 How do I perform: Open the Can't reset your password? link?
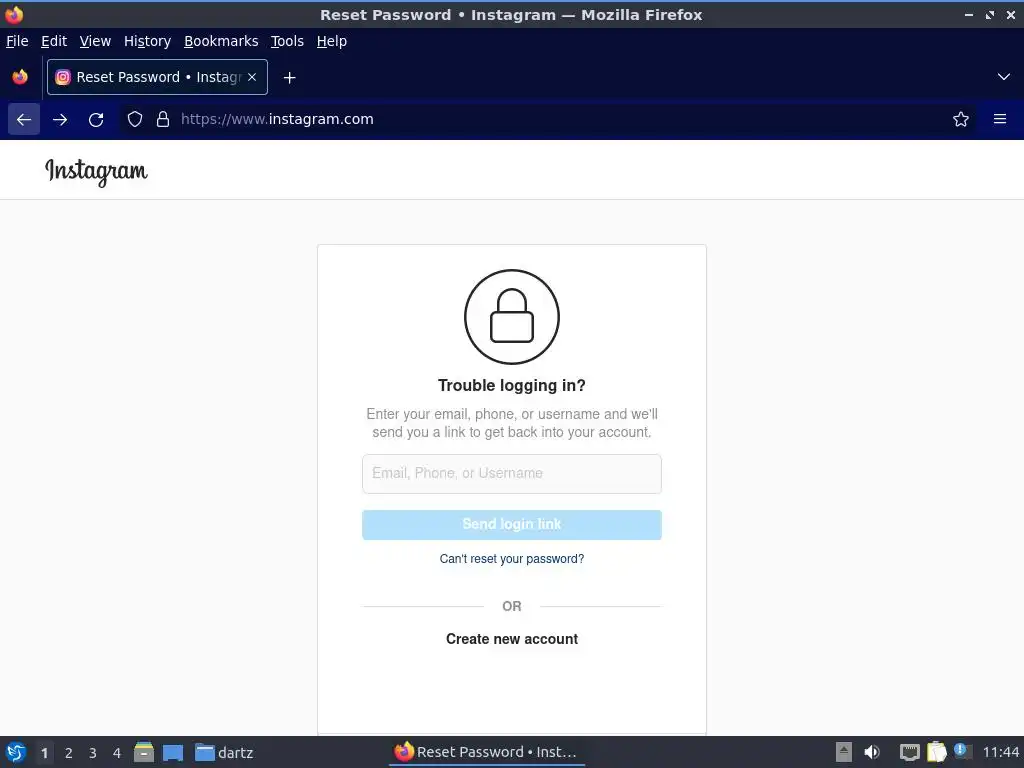511,559
